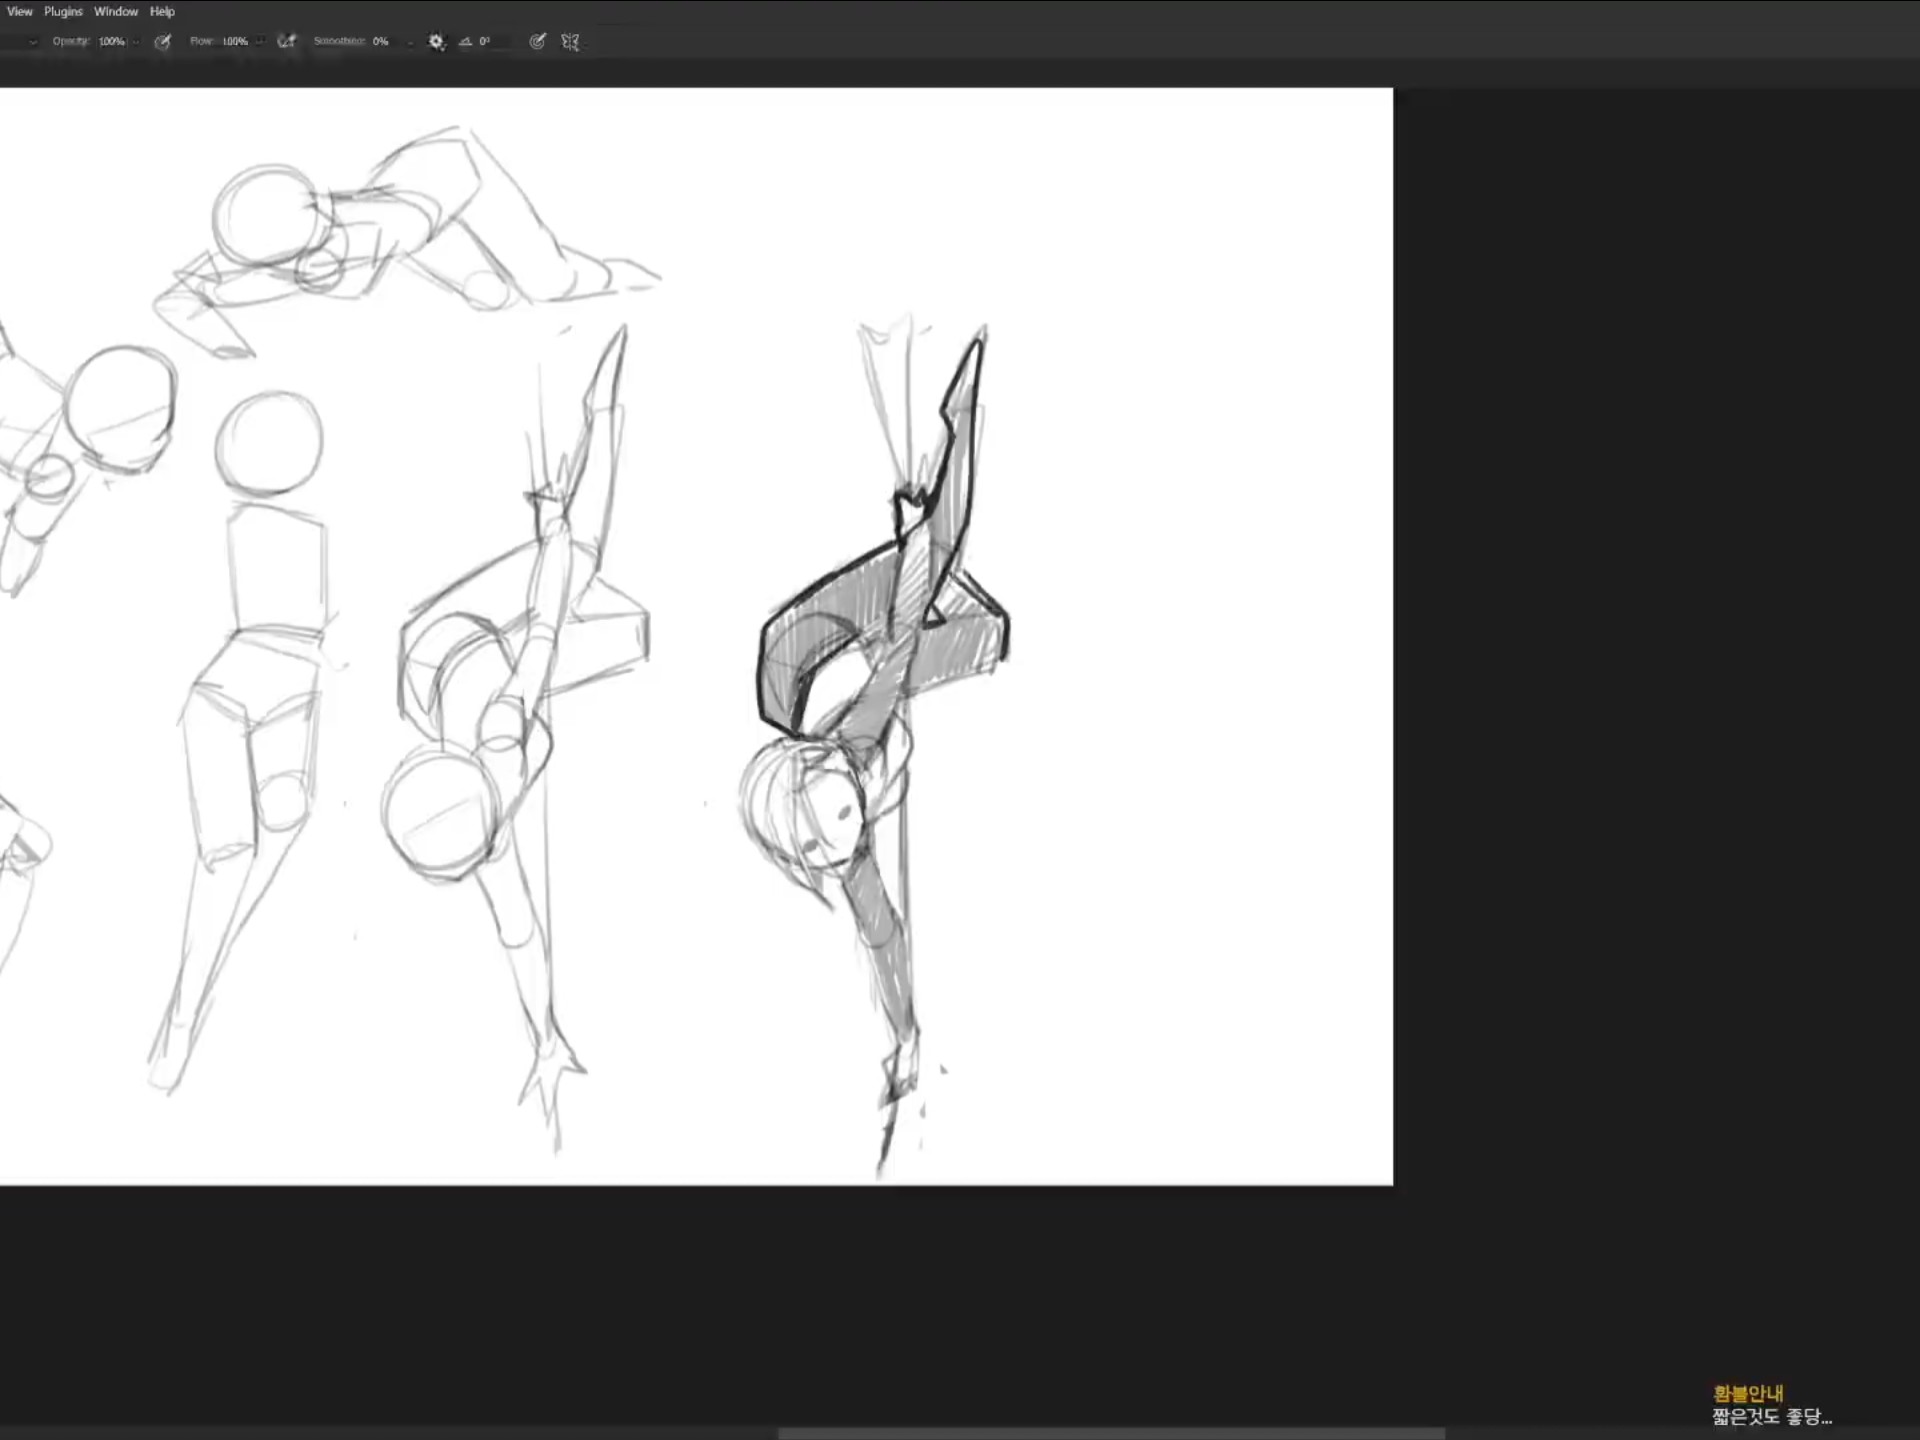This screenshot has width=1920, height=1440.
Task: Click the Opacity 100% value field
Action: click(x=111, y=42)
